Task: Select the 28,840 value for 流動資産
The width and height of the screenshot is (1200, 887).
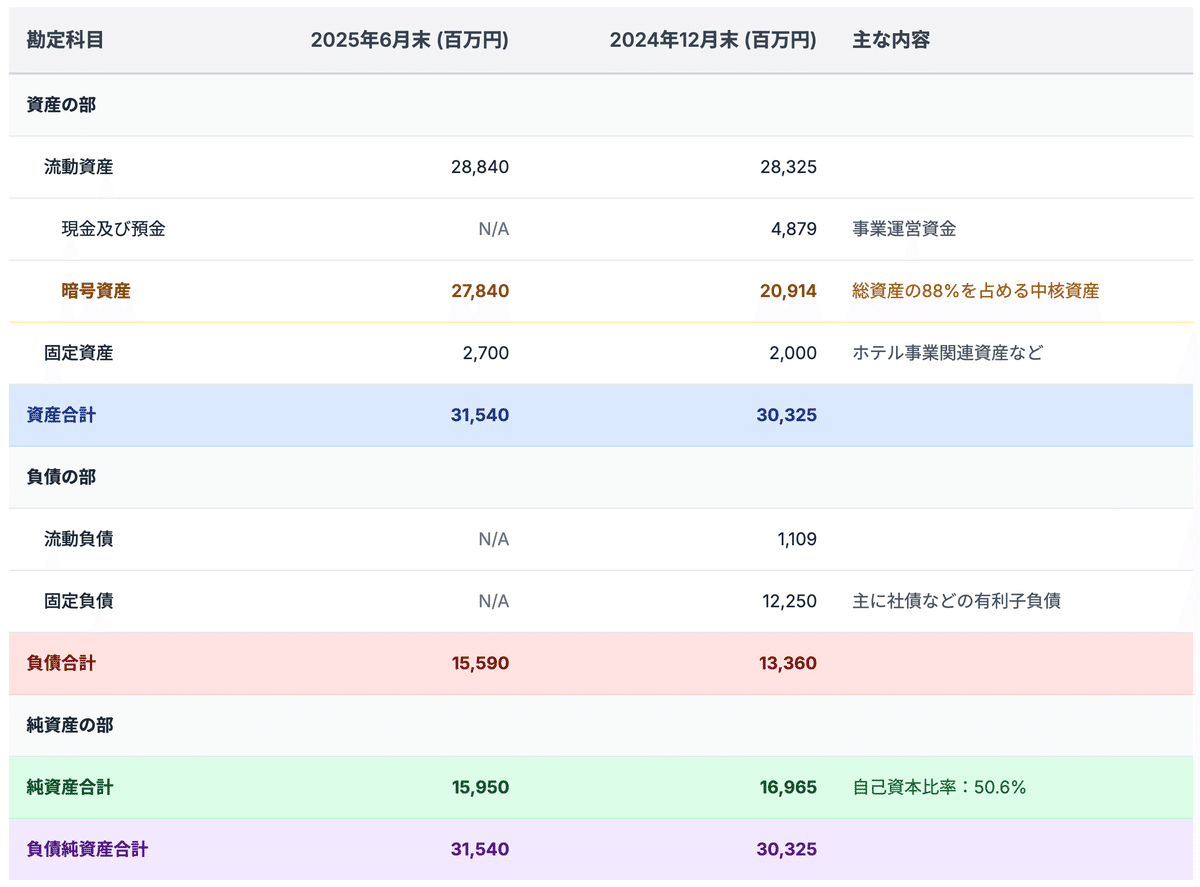Action: [x=480, y=167]
